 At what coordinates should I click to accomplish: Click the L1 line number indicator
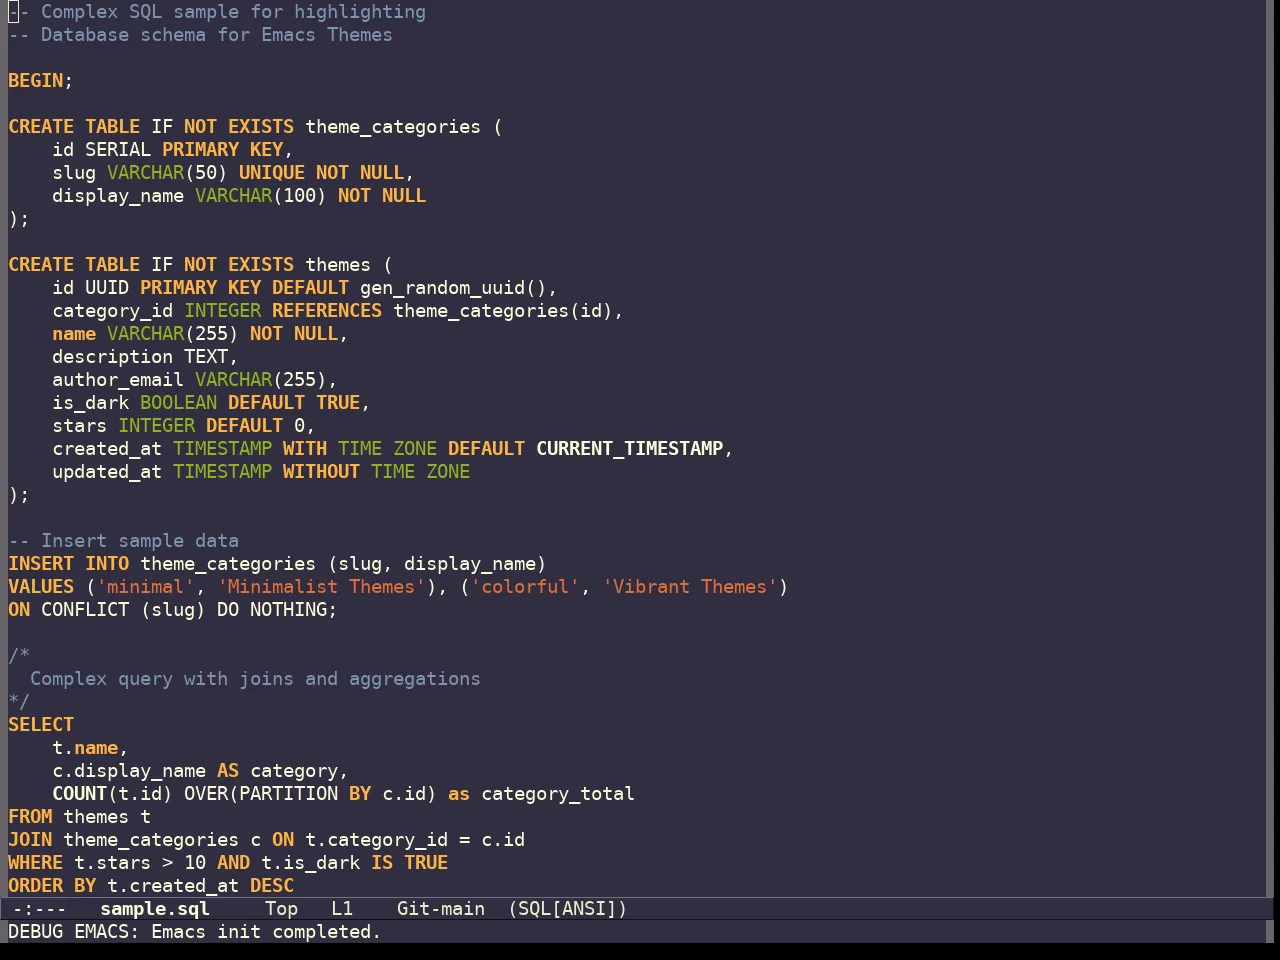pos(342,909)
